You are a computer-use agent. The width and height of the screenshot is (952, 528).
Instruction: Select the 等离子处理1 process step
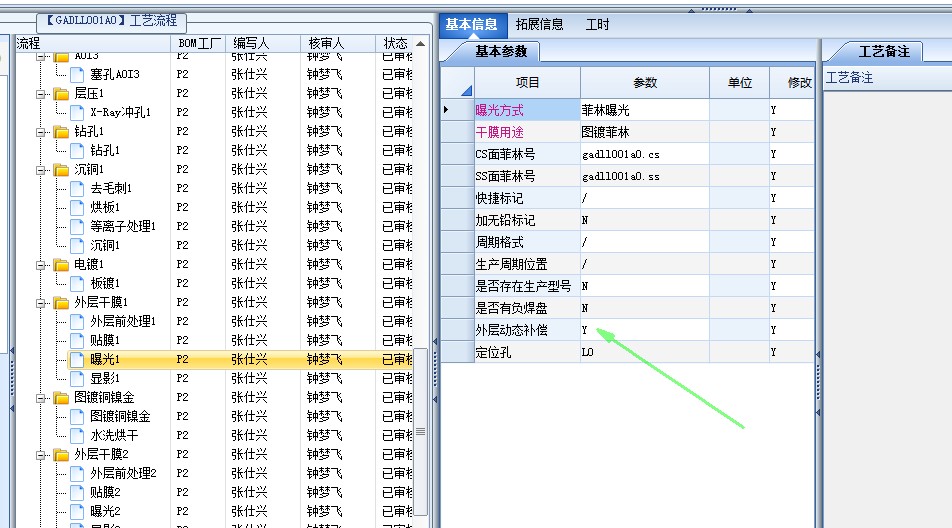pyautogui.click(x=123, y=226)
